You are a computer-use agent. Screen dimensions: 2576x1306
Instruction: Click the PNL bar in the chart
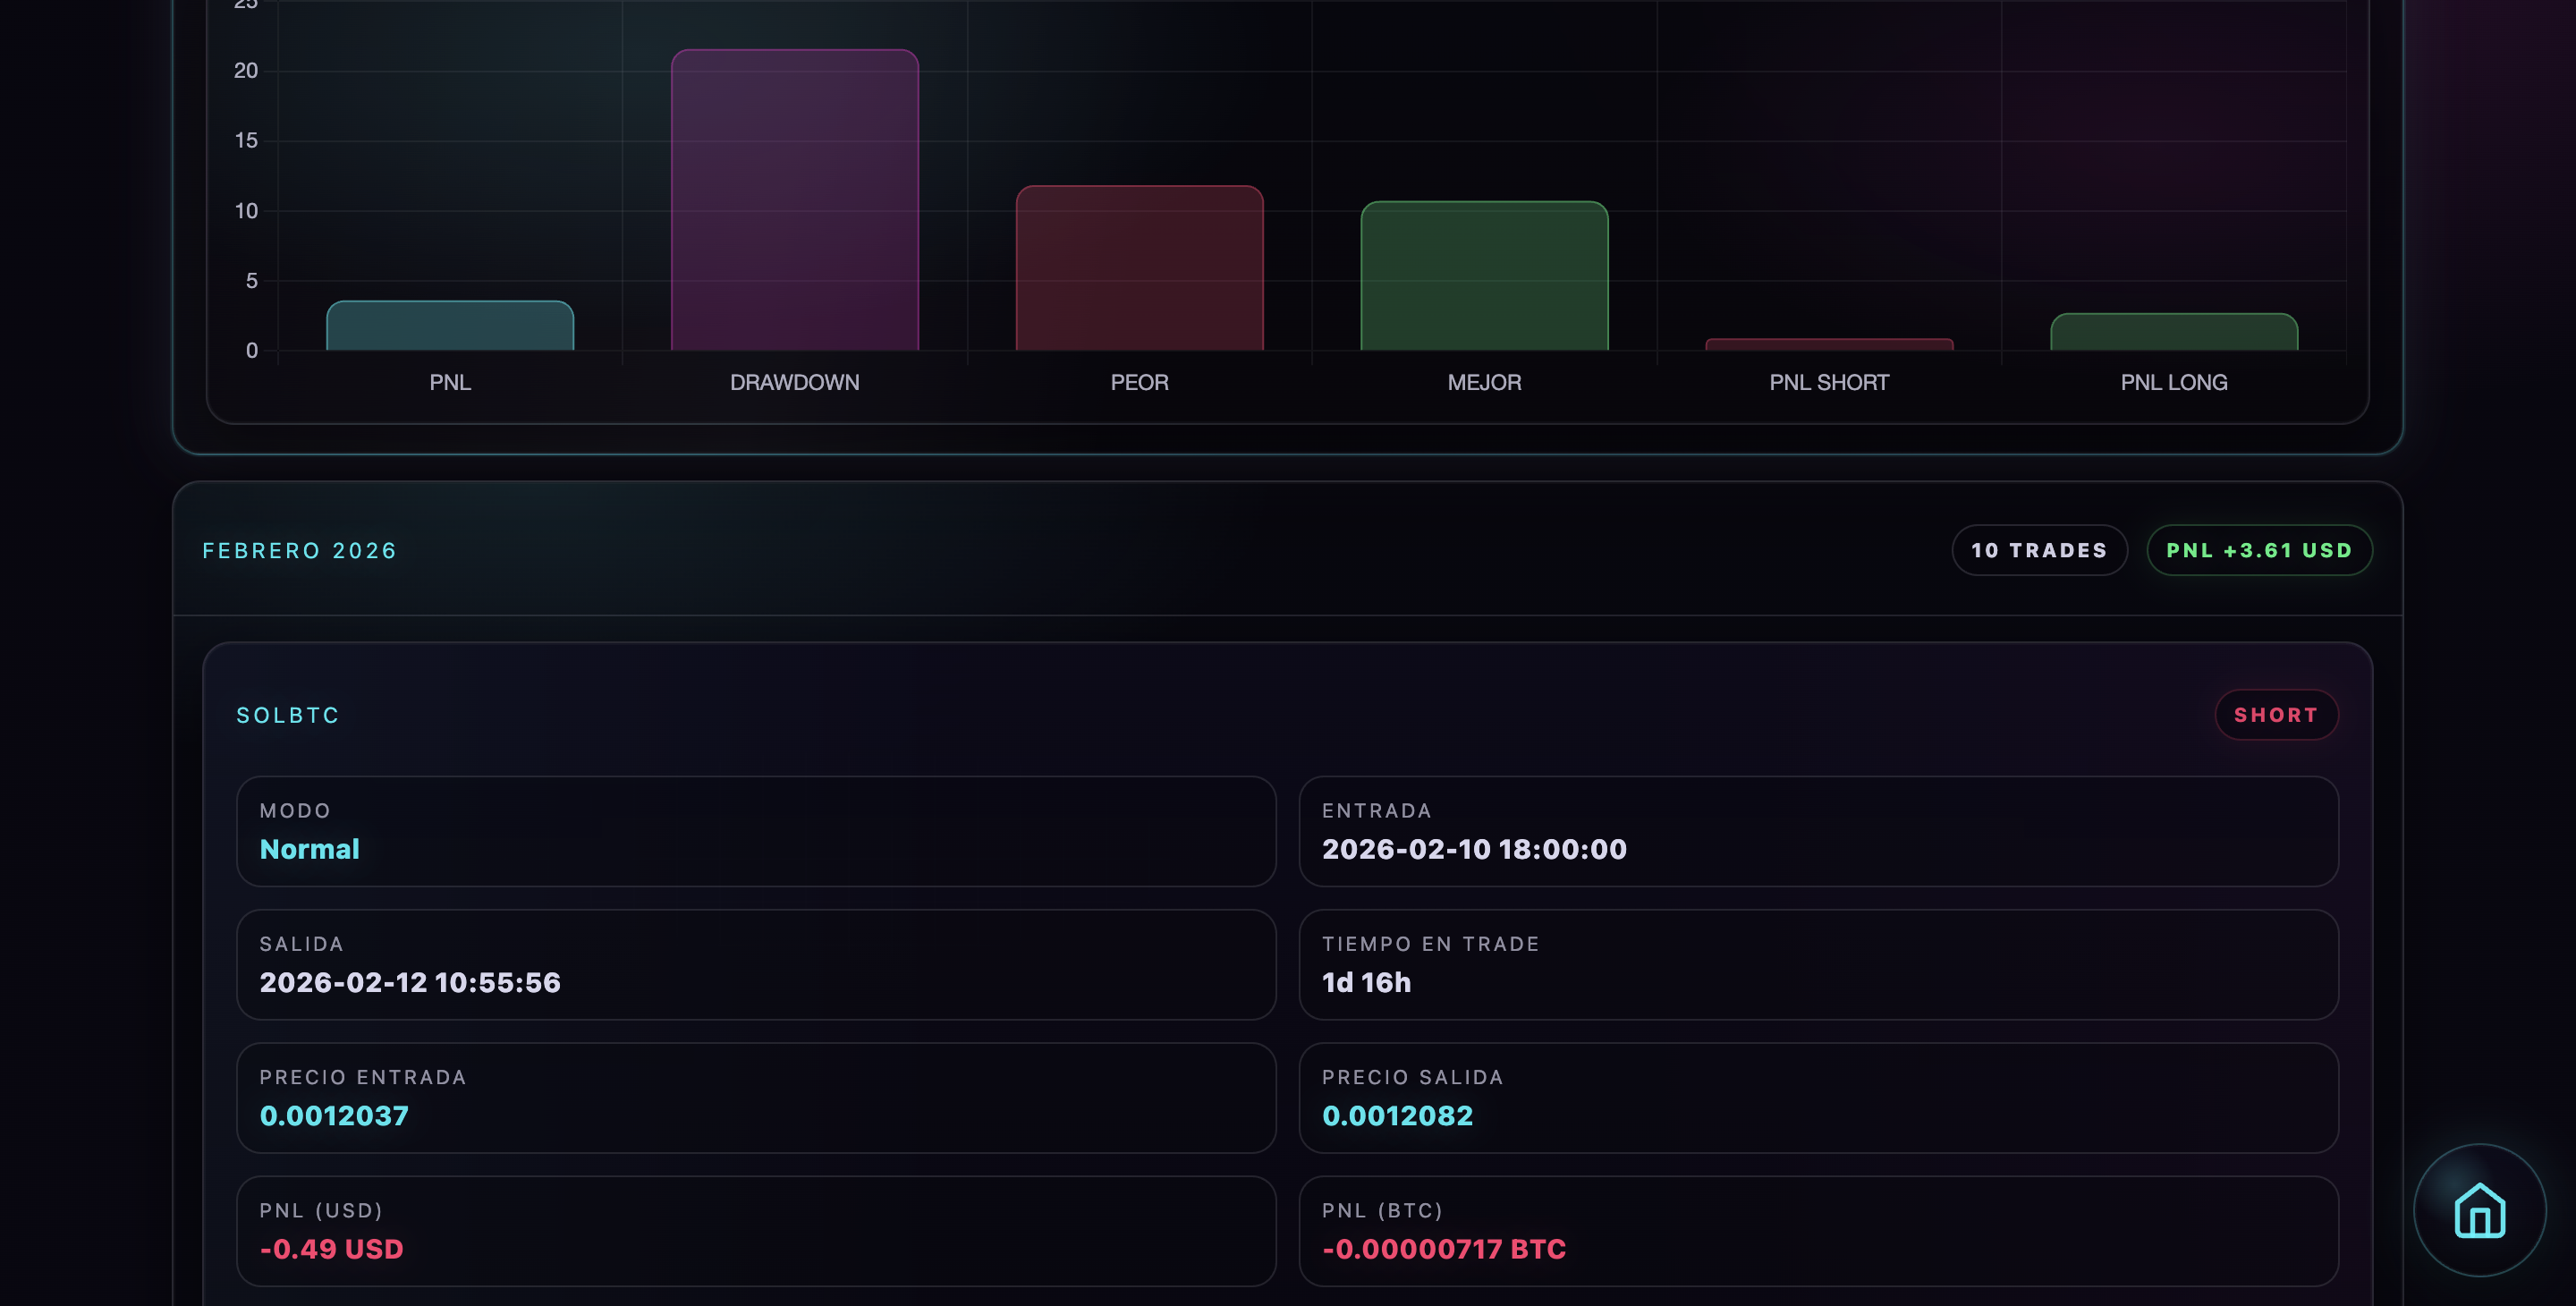click(450, 326)
